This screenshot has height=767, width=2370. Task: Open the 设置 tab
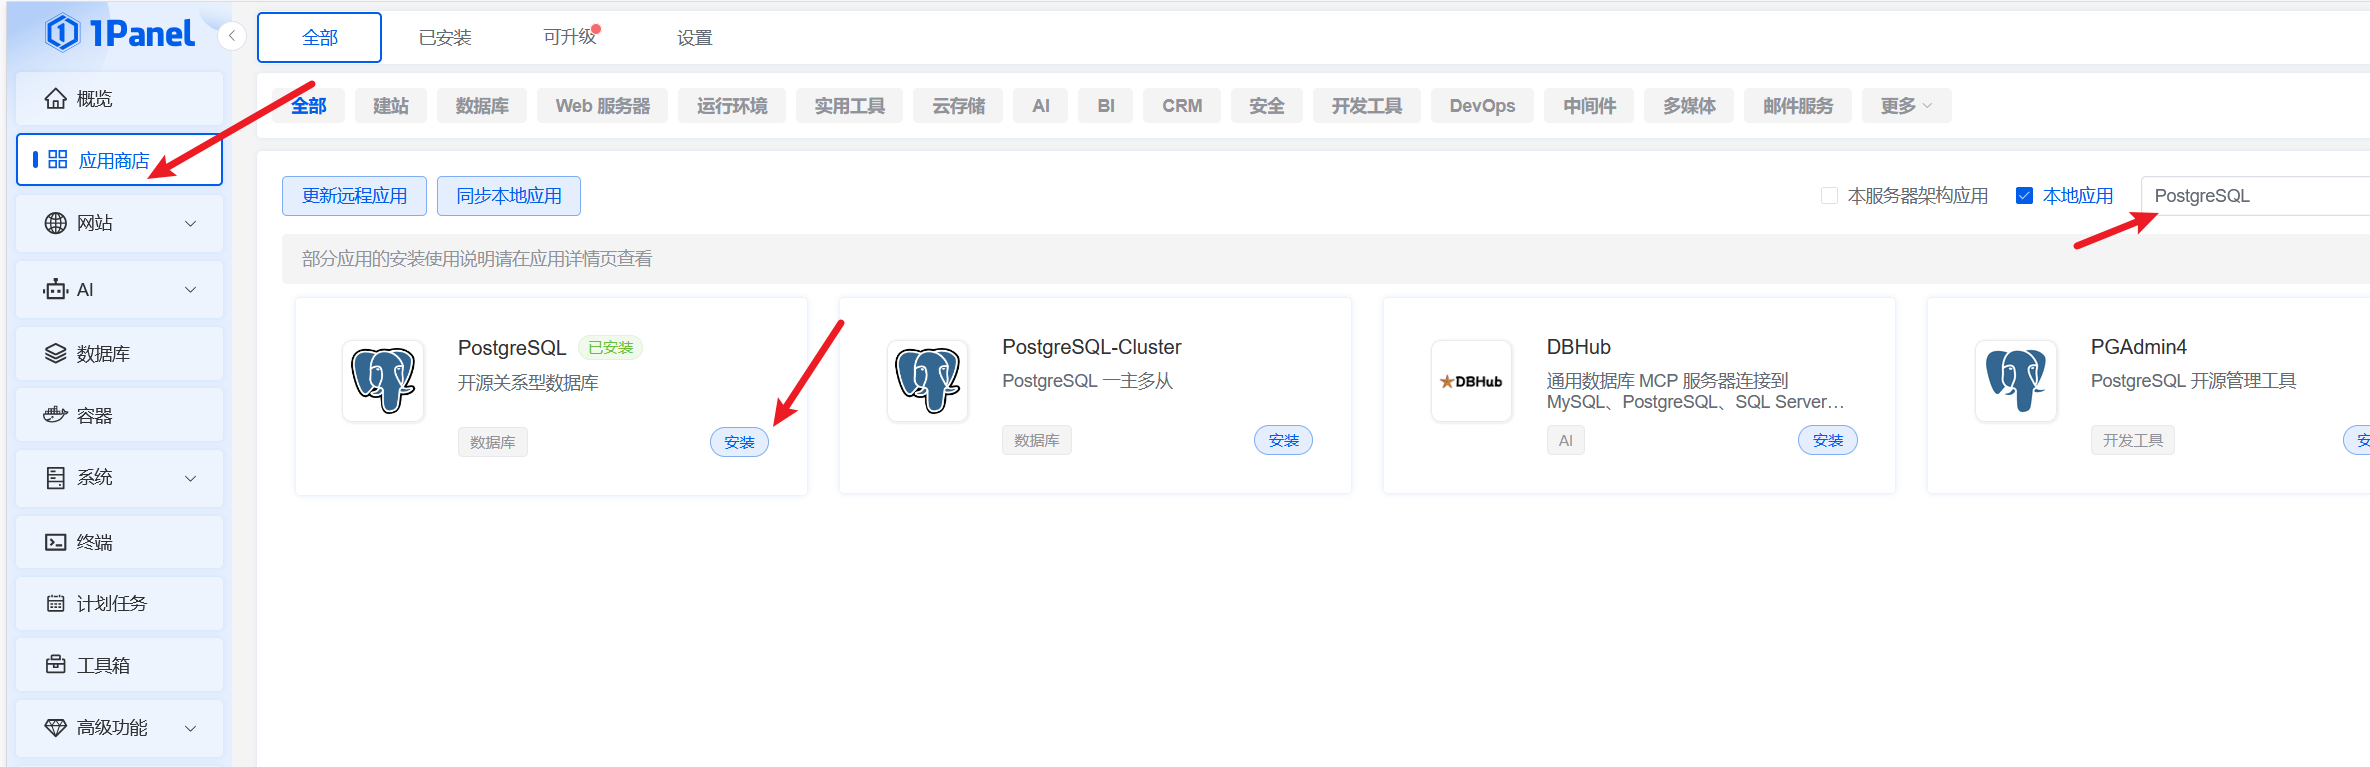[x=694, y=38]
